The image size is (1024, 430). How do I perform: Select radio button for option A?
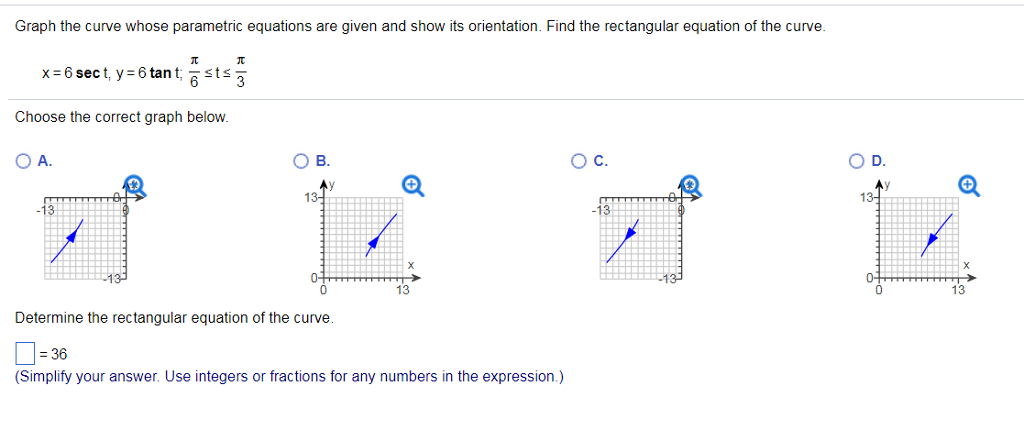[x=24, y=161]
